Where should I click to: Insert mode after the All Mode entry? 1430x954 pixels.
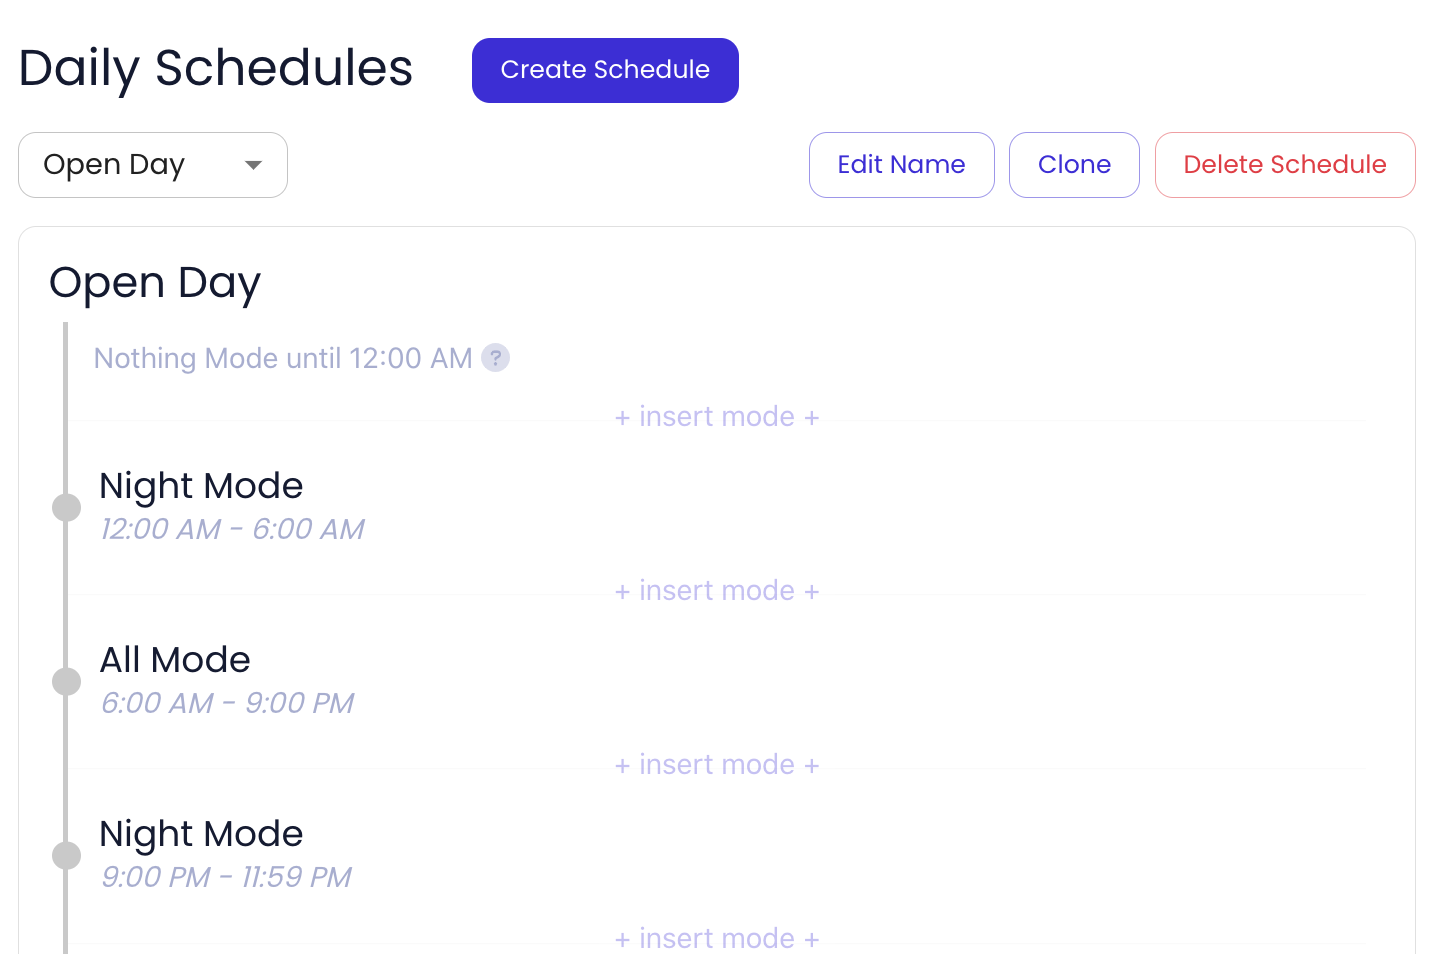717,765
